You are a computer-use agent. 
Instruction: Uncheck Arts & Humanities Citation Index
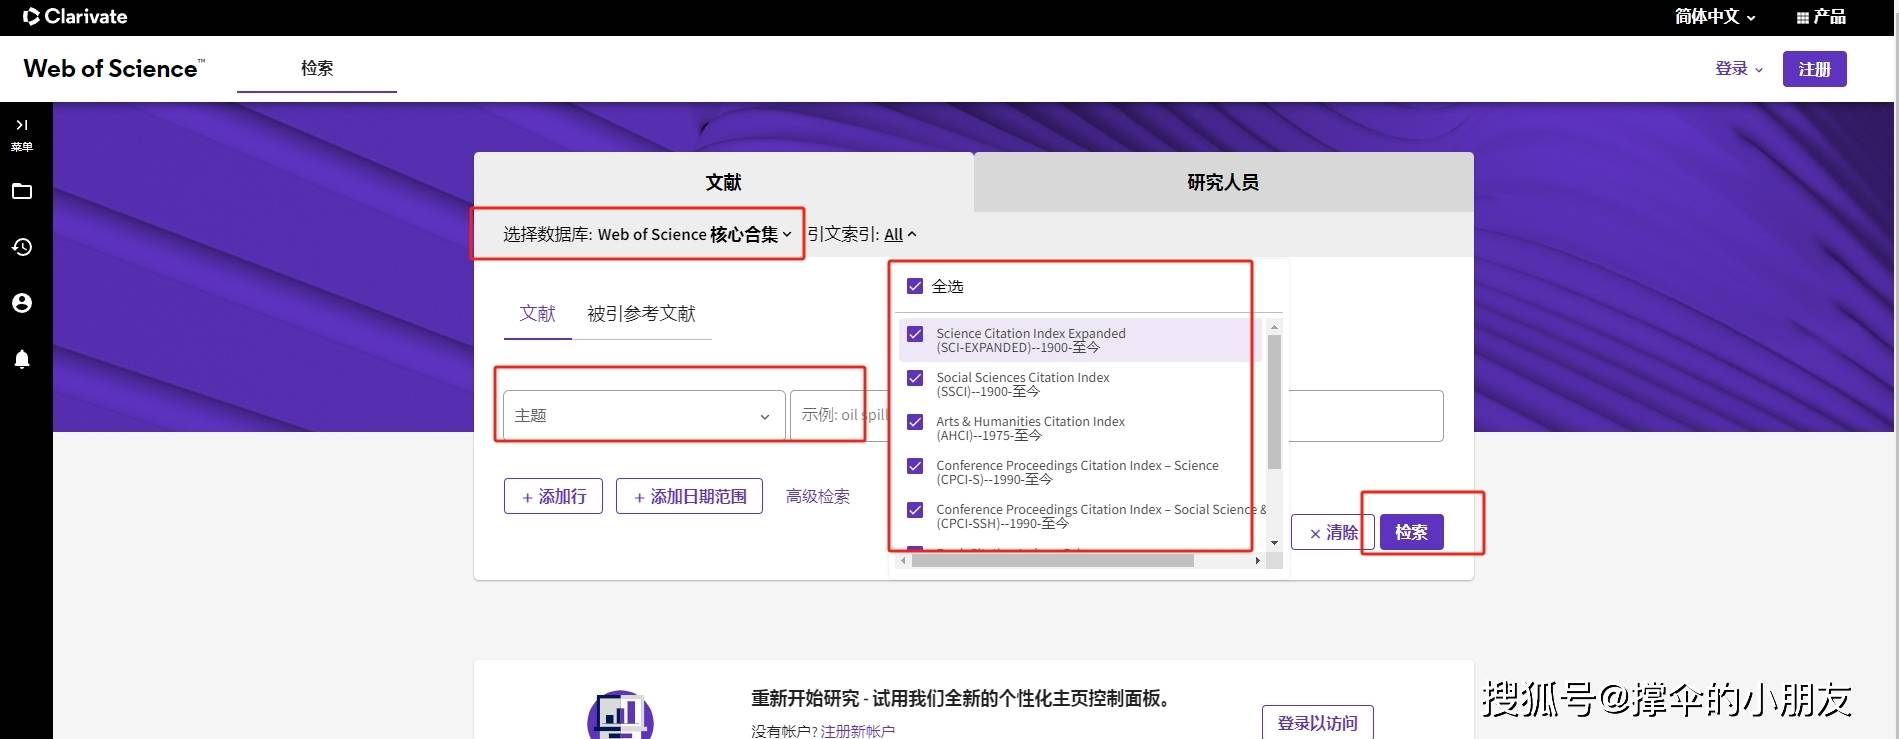tap(914, 422)
